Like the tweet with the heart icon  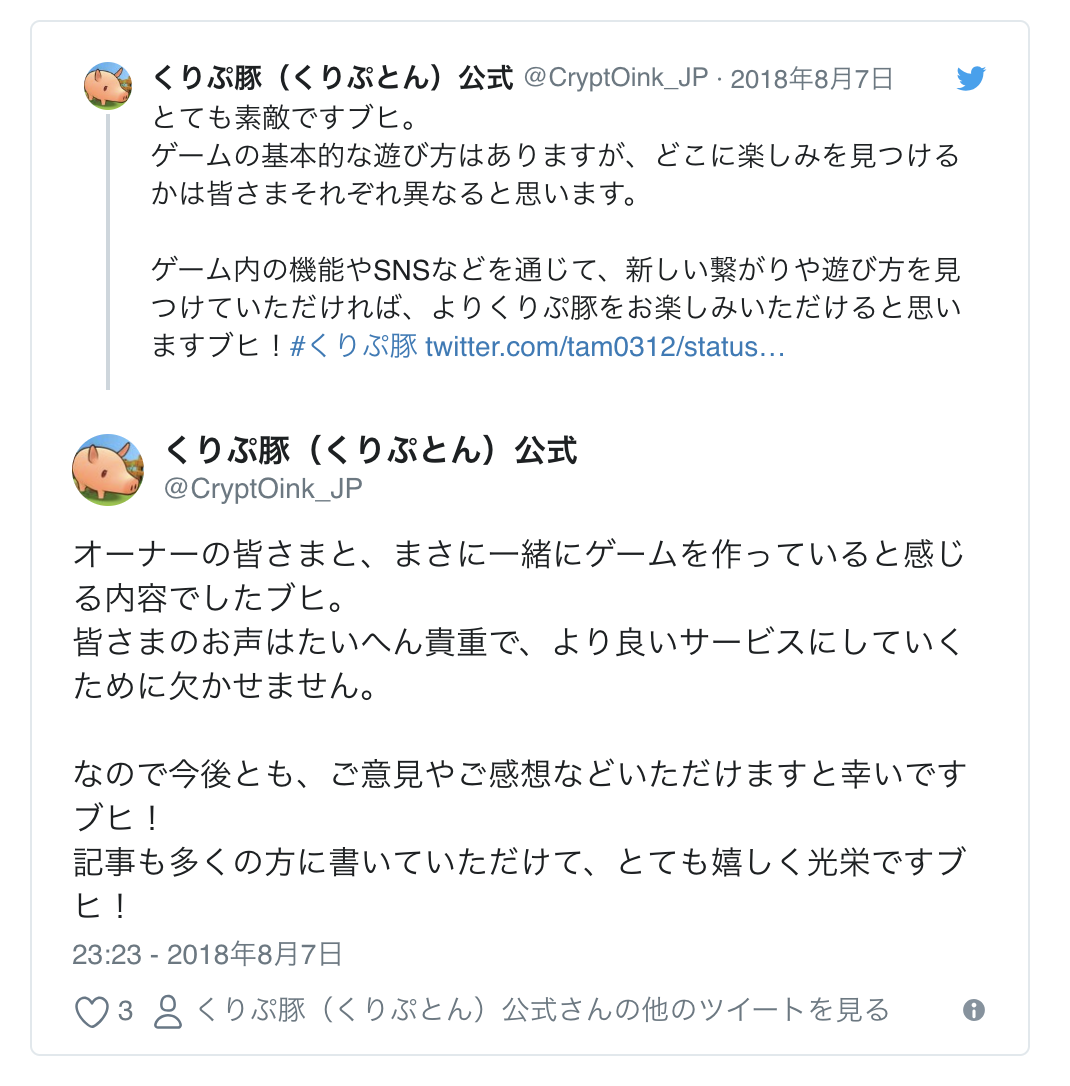[92, 1012]
